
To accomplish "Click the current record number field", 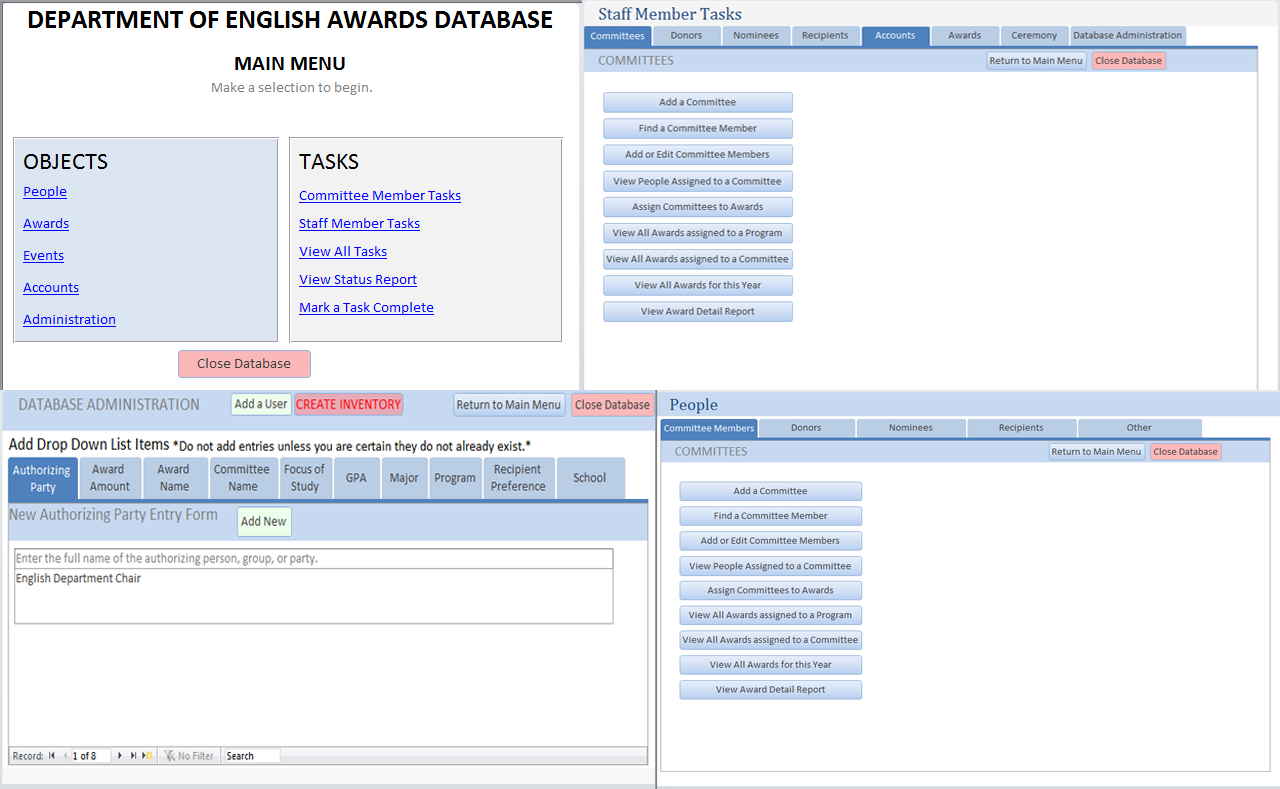I will tap(90, 756).
